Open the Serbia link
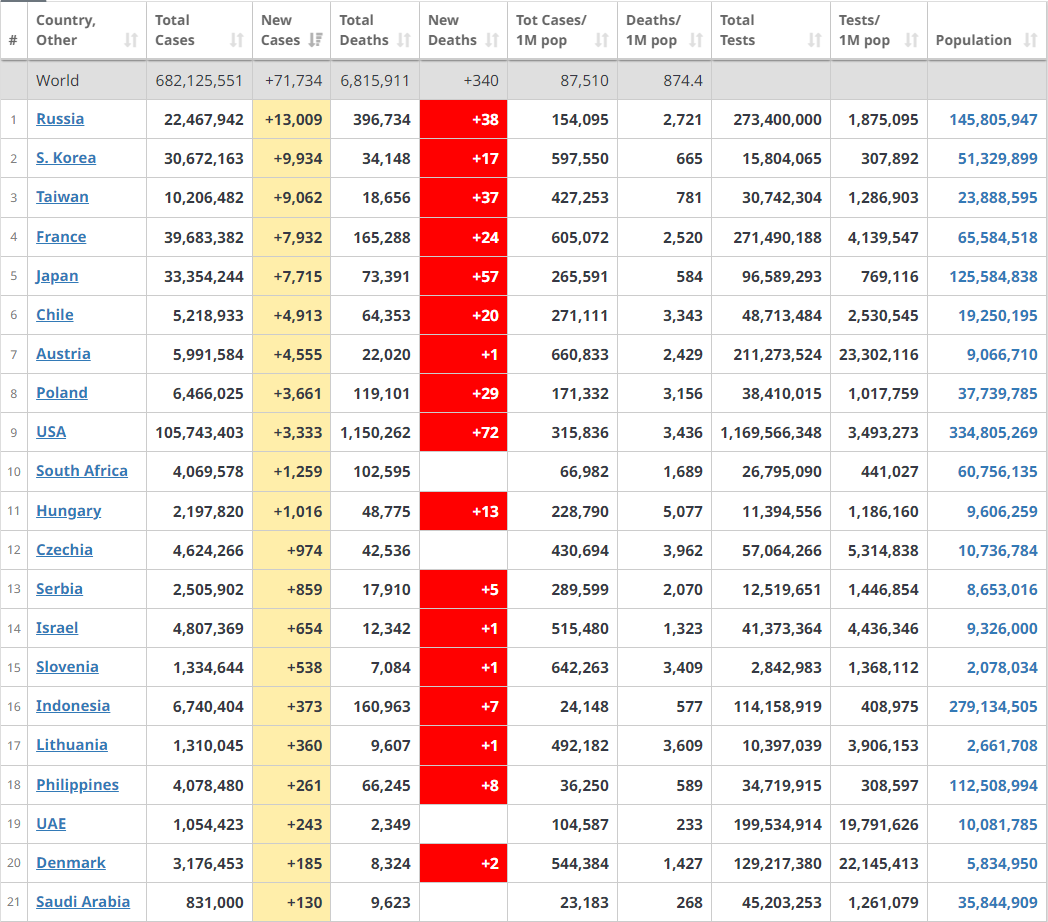This screenshot has height=922, width=1048. [59, 588]
